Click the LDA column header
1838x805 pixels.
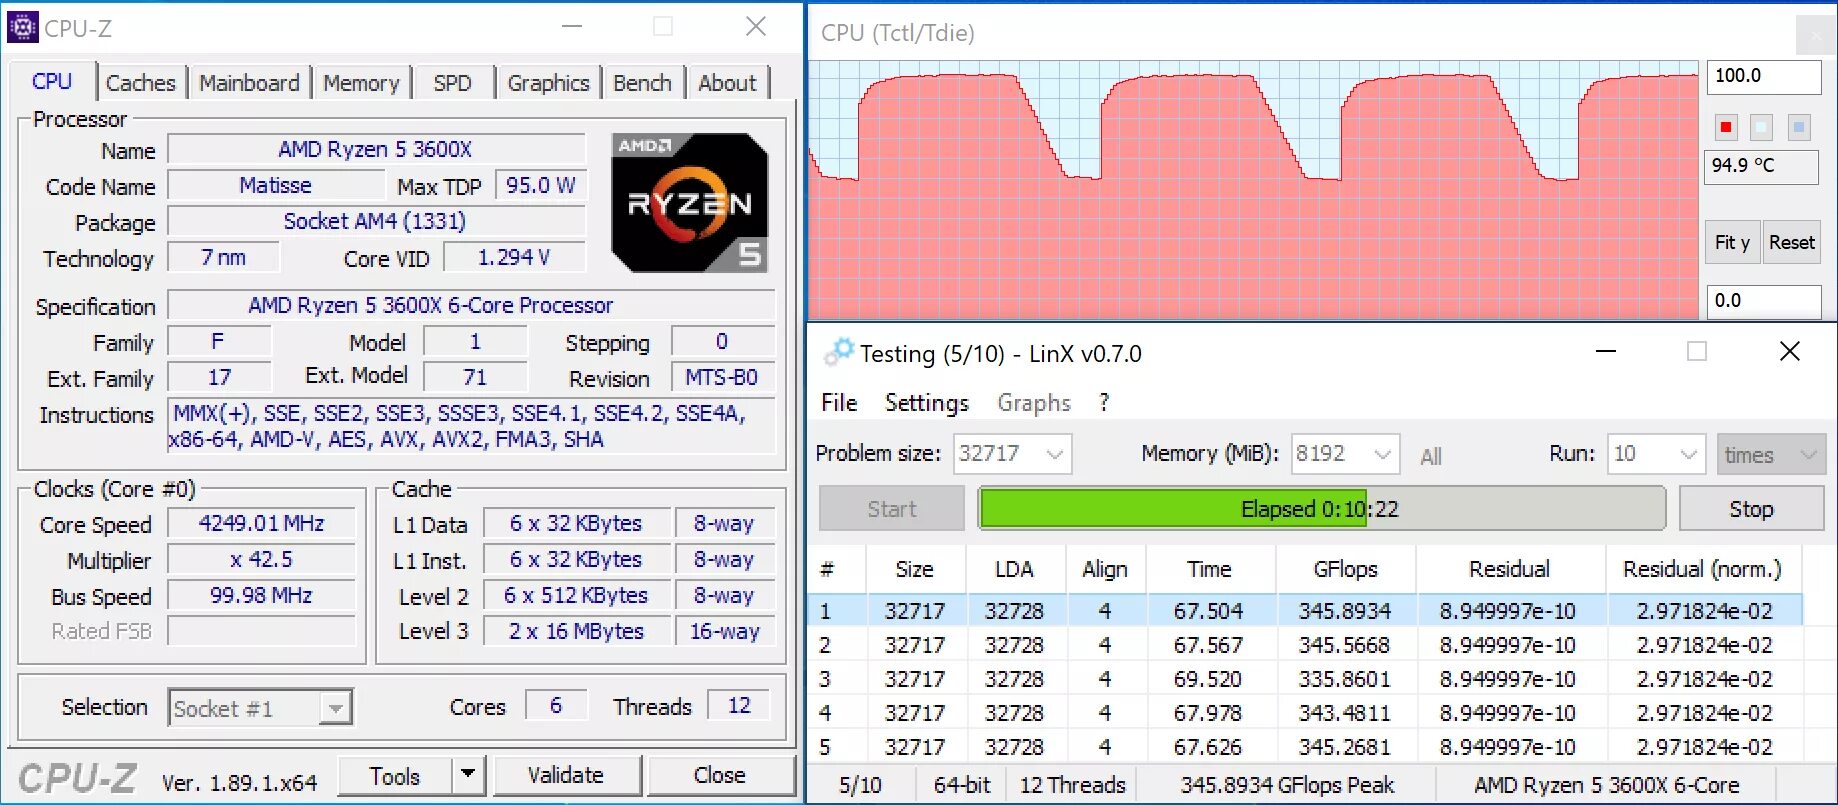point(1014,569)
